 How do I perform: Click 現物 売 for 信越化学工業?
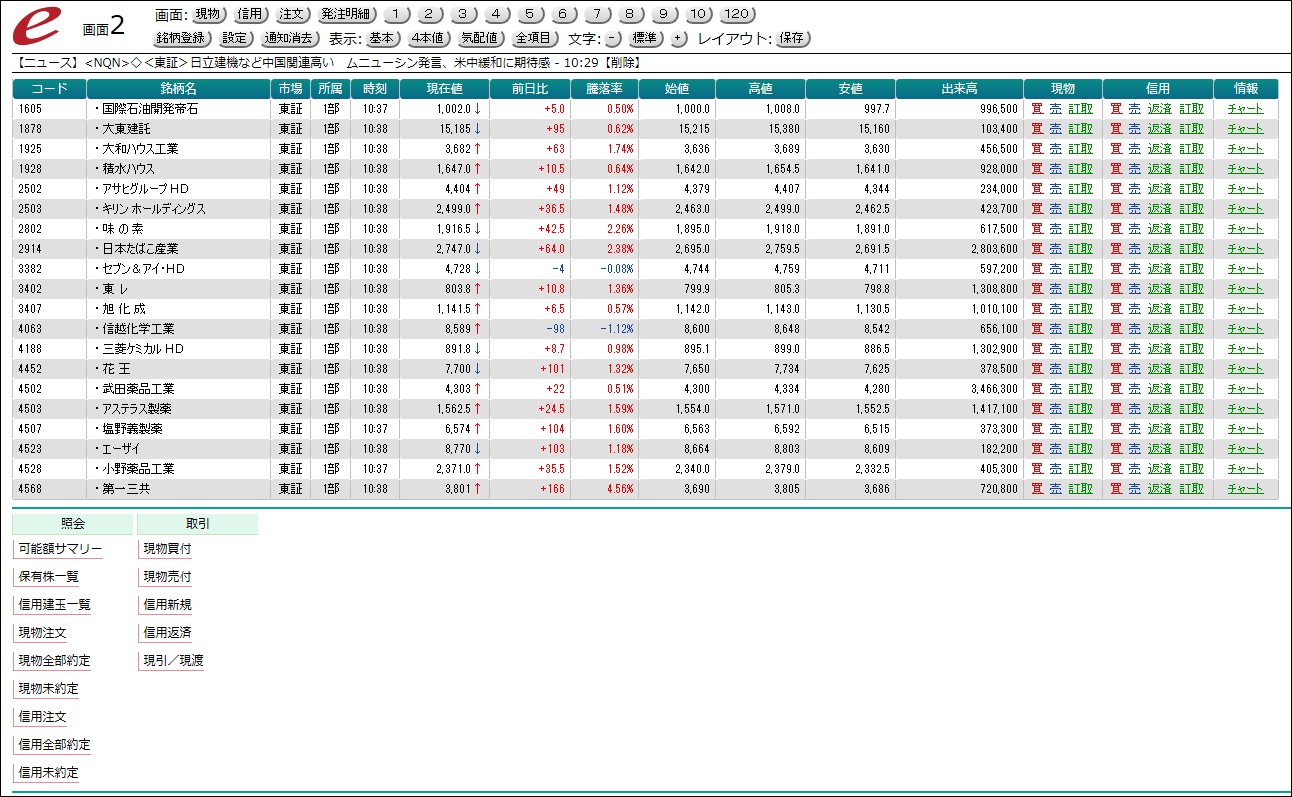click(x=1054, y=329)
